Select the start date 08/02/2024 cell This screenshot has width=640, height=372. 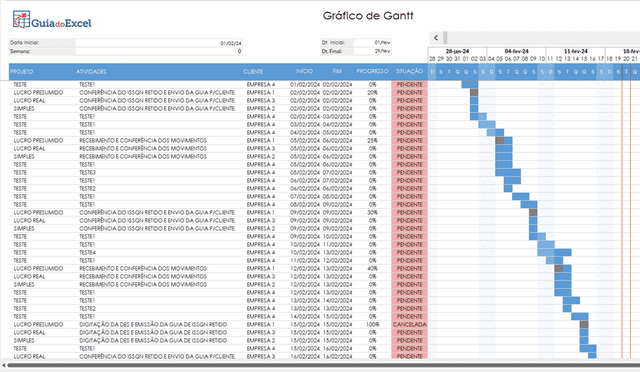click(305, 205)
